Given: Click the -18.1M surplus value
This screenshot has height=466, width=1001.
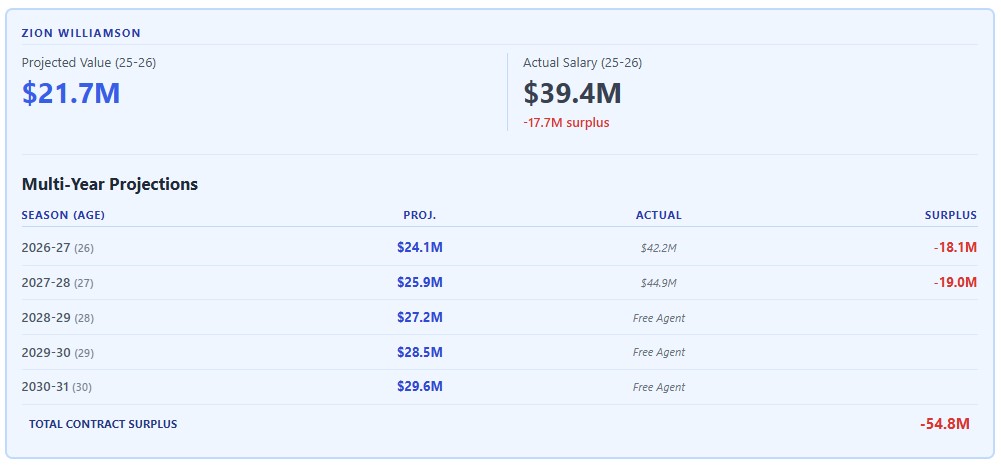Looking at the screenshot, I should click(x=955, y=247).
